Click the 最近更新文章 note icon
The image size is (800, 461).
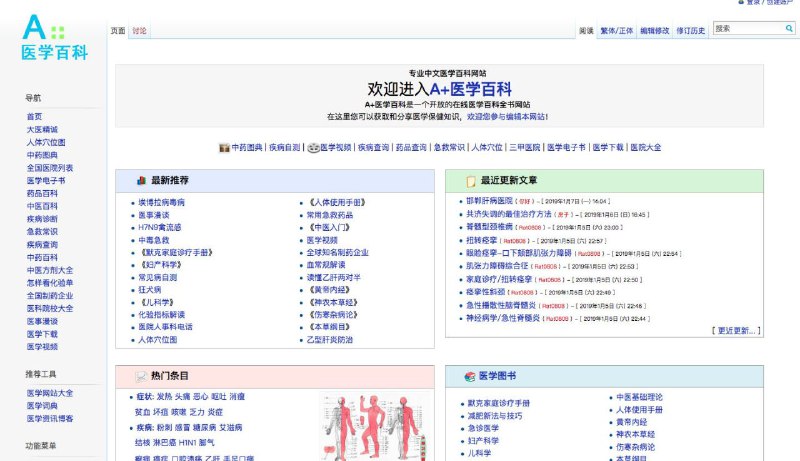471,181
